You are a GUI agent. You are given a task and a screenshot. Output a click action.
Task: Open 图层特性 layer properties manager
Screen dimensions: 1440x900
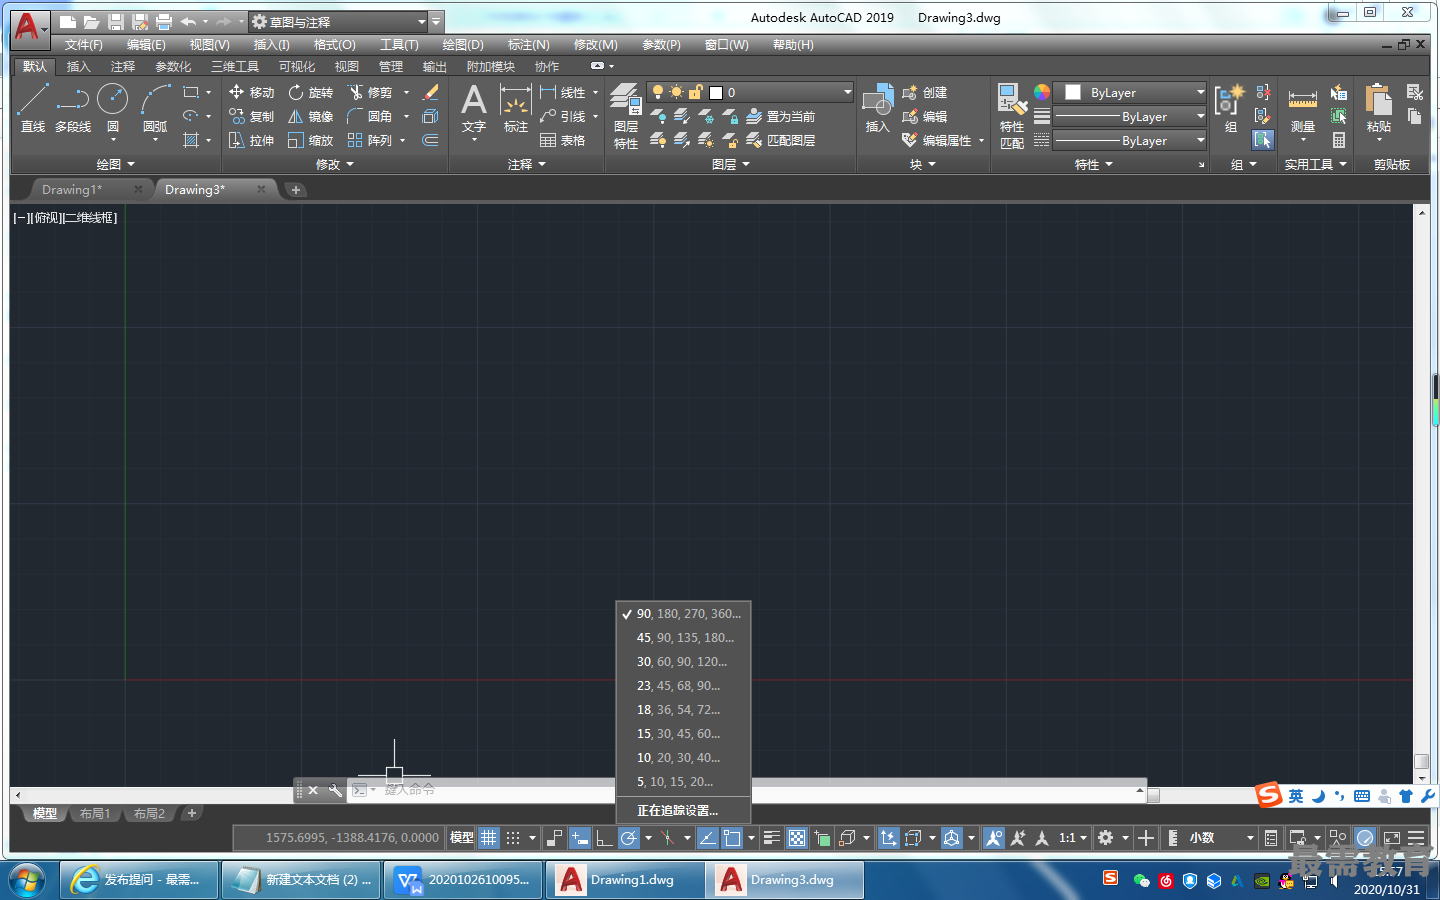pos(626,116)
